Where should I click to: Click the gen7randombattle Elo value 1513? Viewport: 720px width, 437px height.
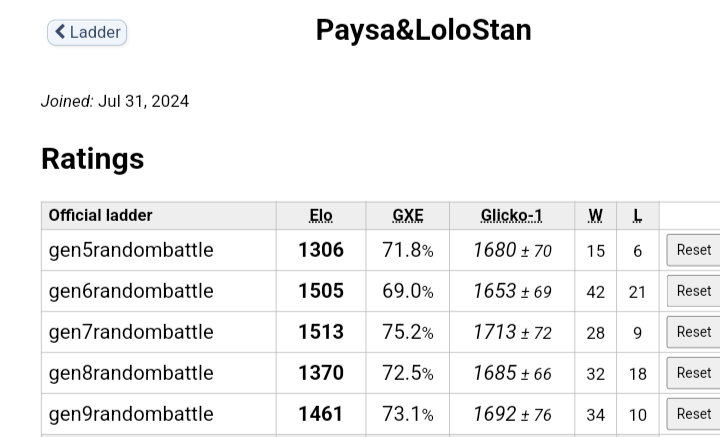pos(321,332)
